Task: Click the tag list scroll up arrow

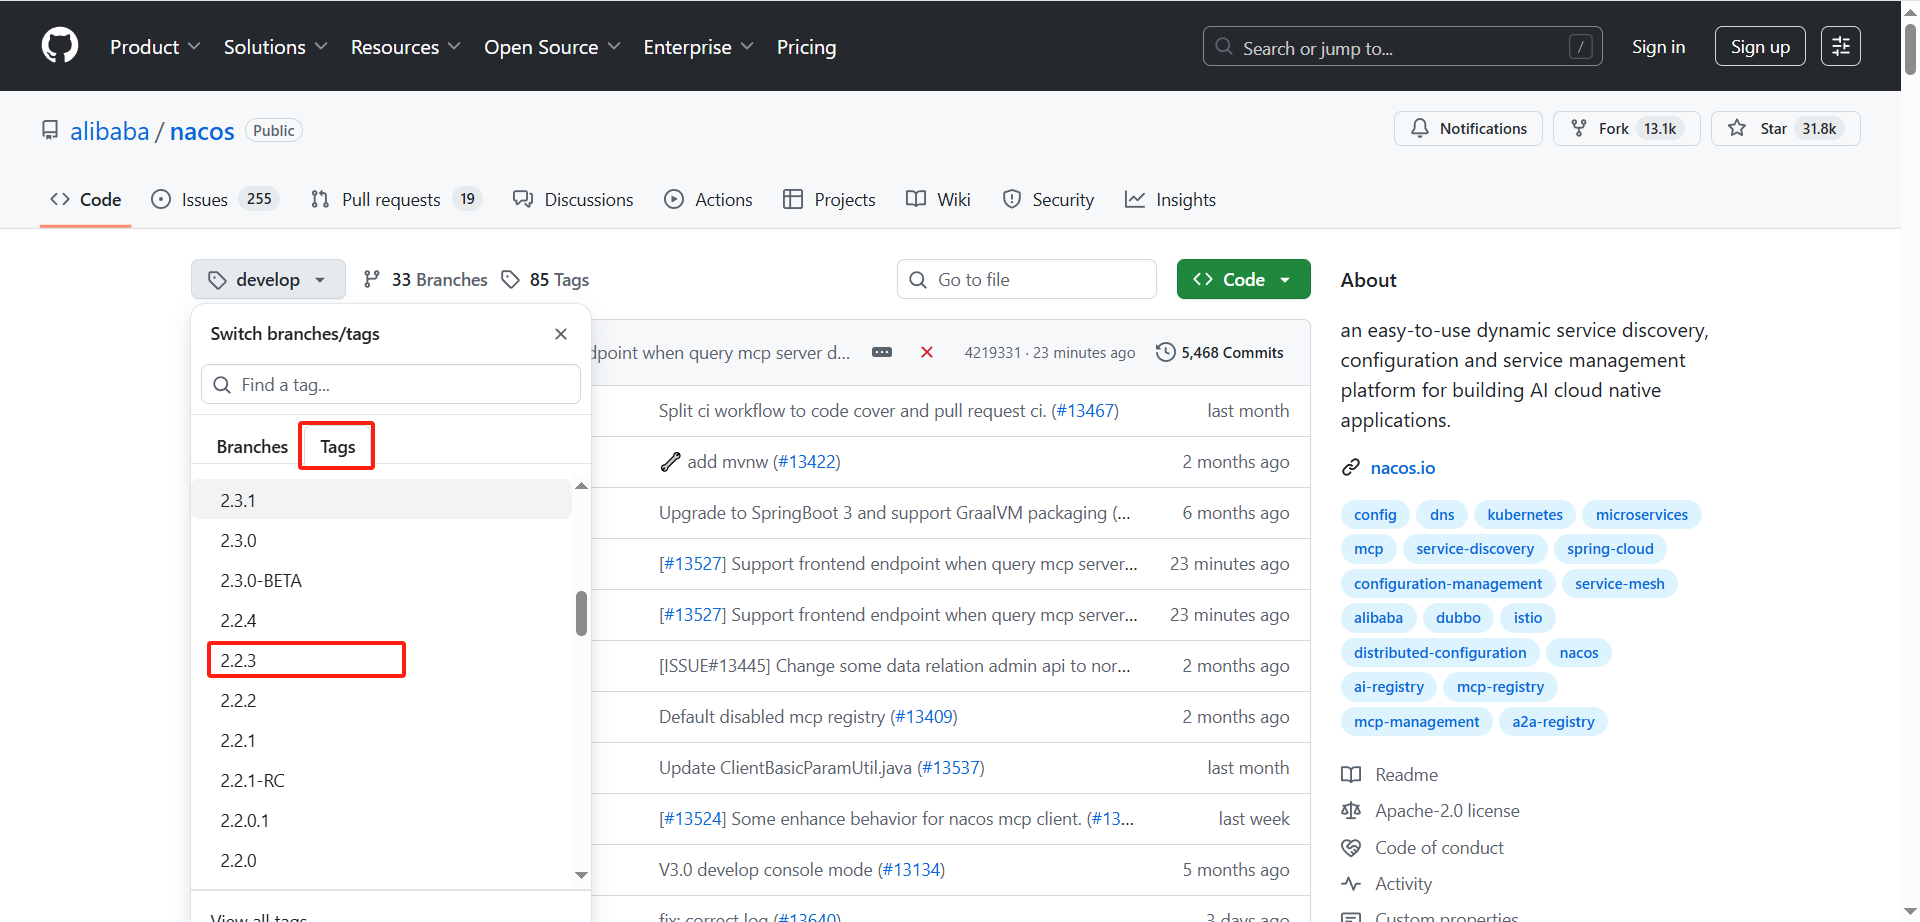Action: coord(581,486)
